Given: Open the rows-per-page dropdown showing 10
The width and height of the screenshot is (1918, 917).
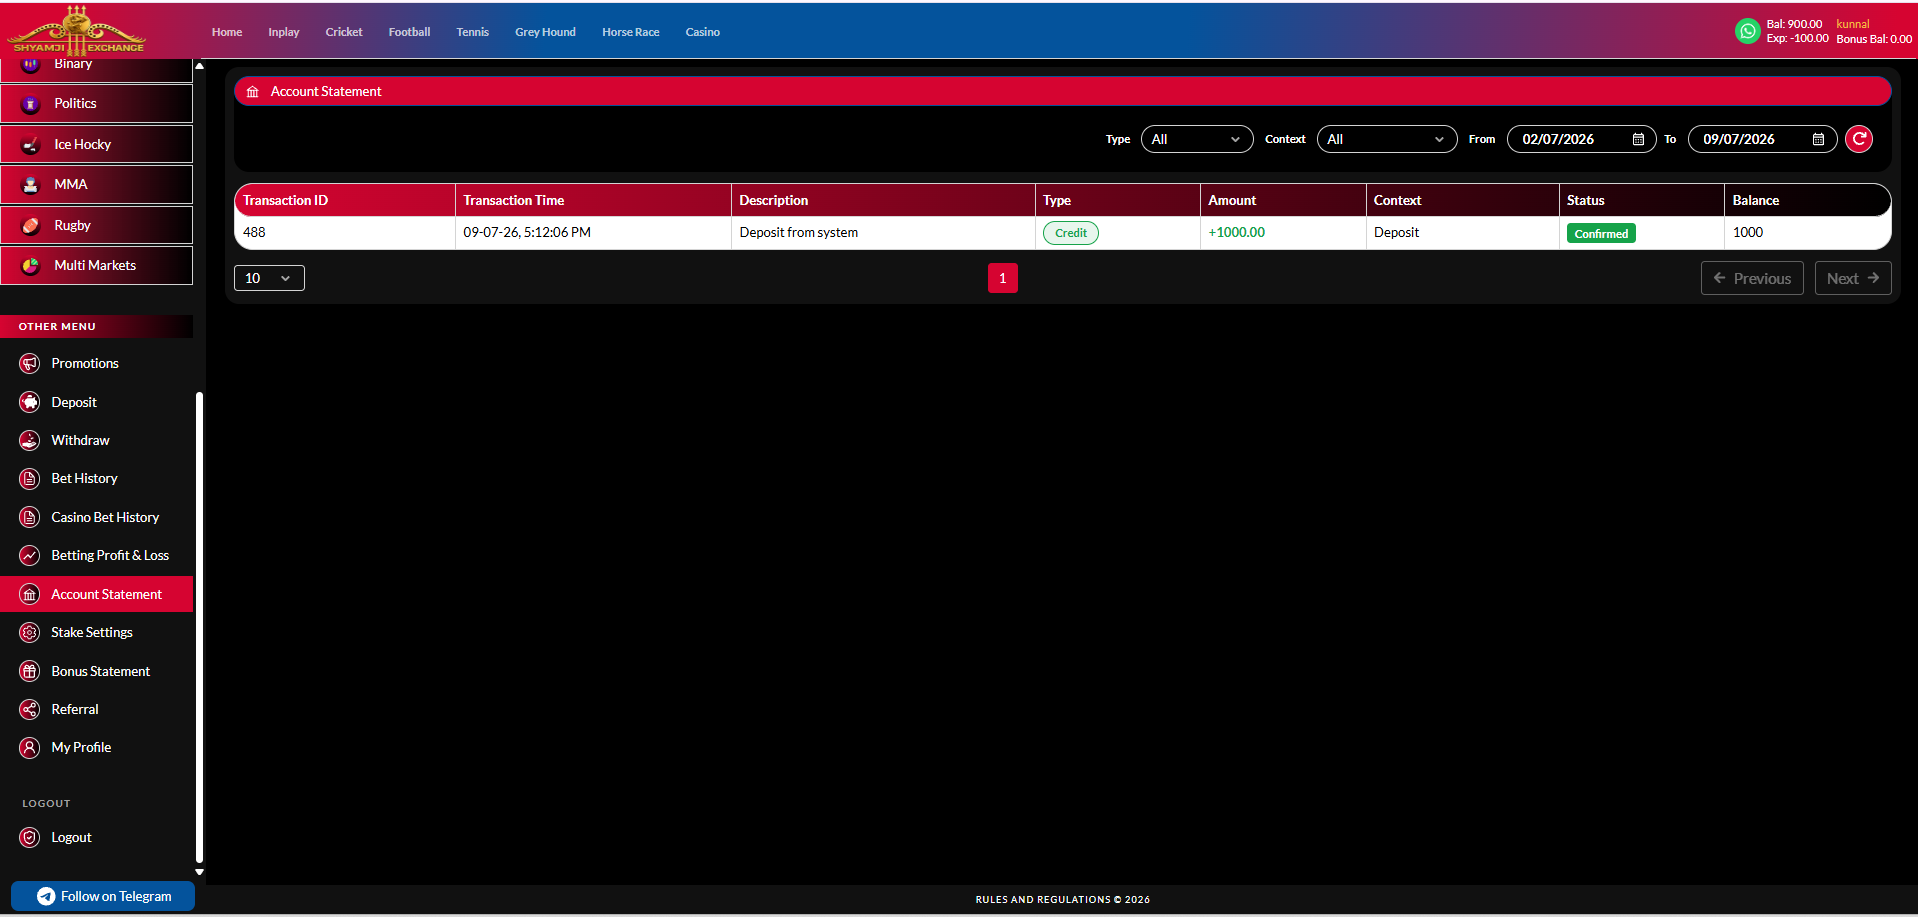Looking at the screenshot, I should (x=269, y=278).
